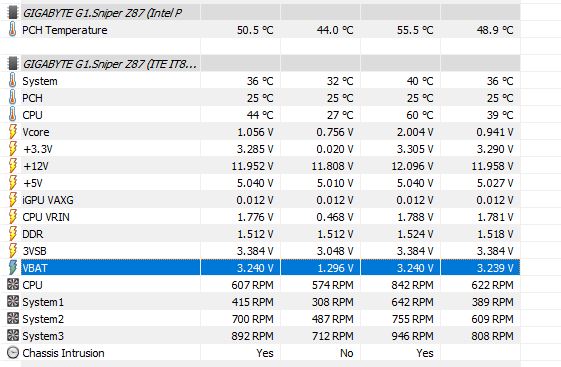561x367 pixels.
Task: Click the fan icon beside System2
Action: pos(13,319)
